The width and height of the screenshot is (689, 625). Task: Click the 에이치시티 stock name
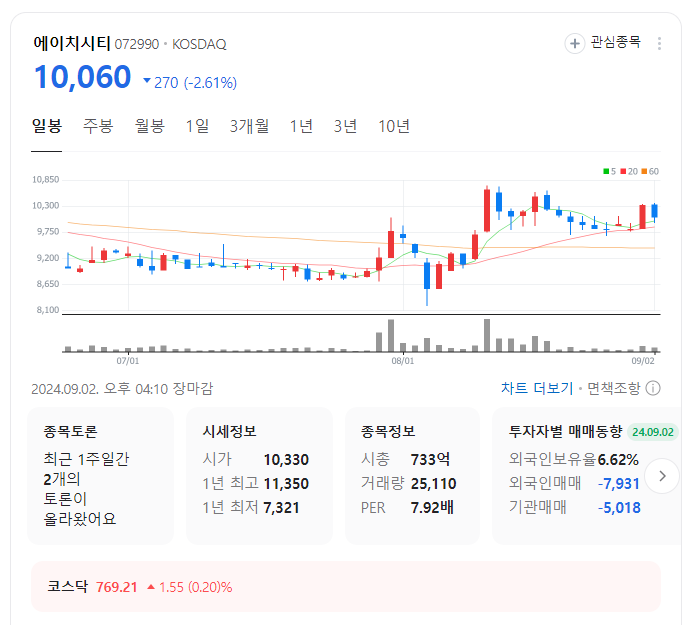(72, 44)
